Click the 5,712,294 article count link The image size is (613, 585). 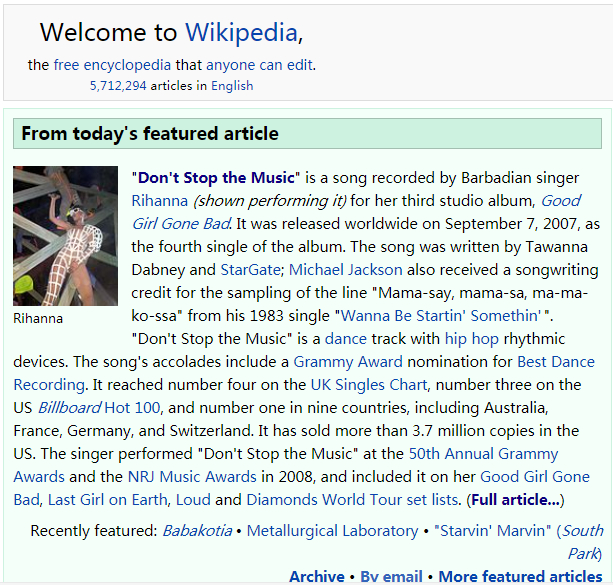pos(118,86)
